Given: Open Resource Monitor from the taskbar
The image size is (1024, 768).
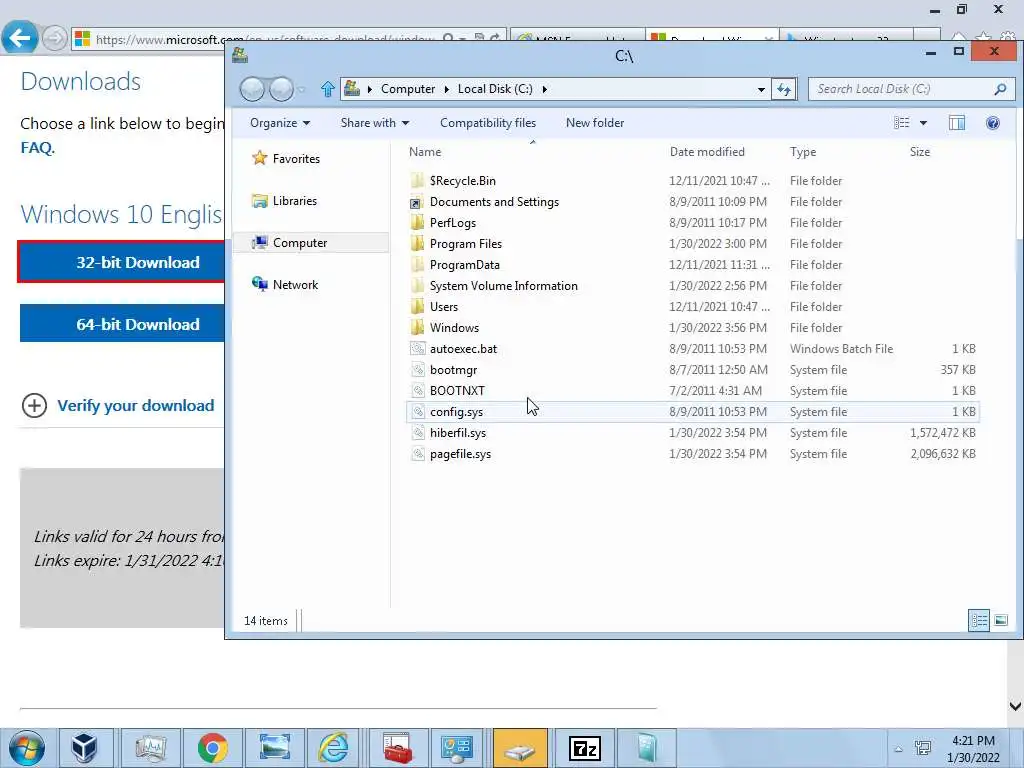Looking at the screenshot, I should pos(150,748).
